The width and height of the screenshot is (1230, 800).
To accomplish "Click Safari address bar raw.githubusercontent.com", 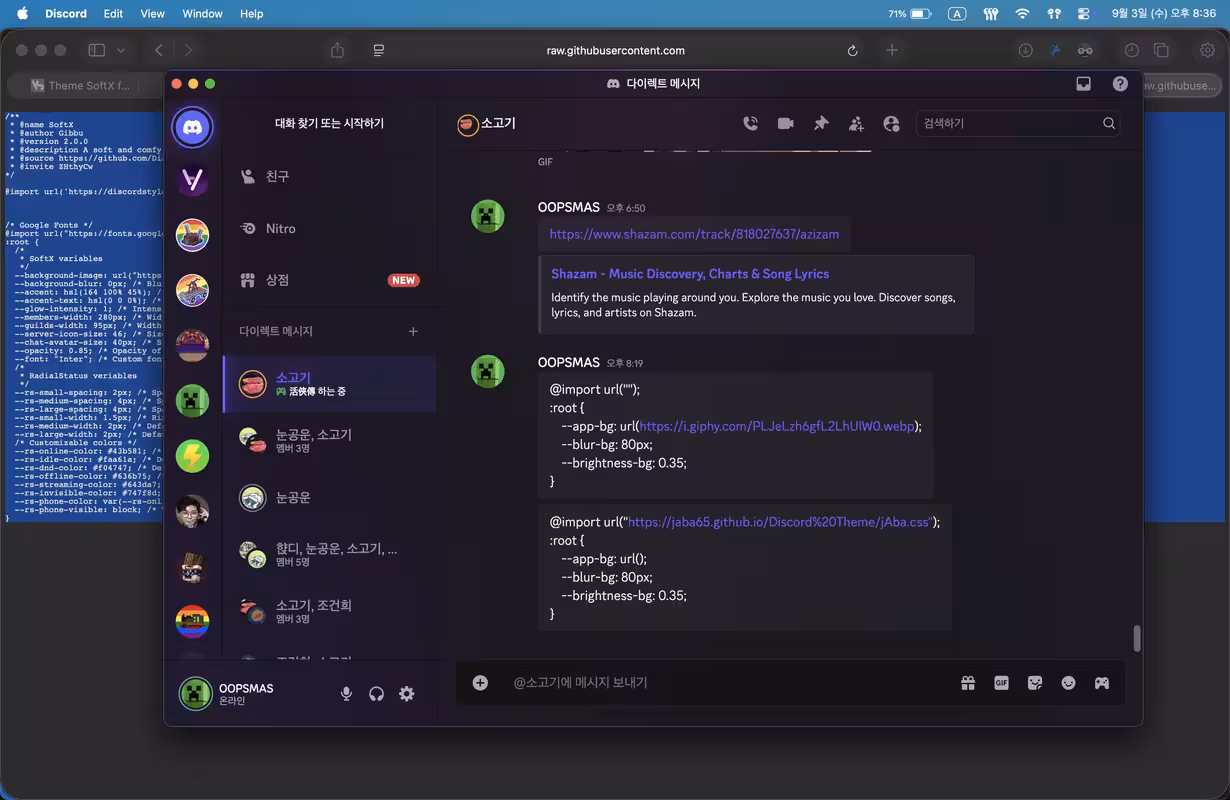I will [x=616, y=50].
